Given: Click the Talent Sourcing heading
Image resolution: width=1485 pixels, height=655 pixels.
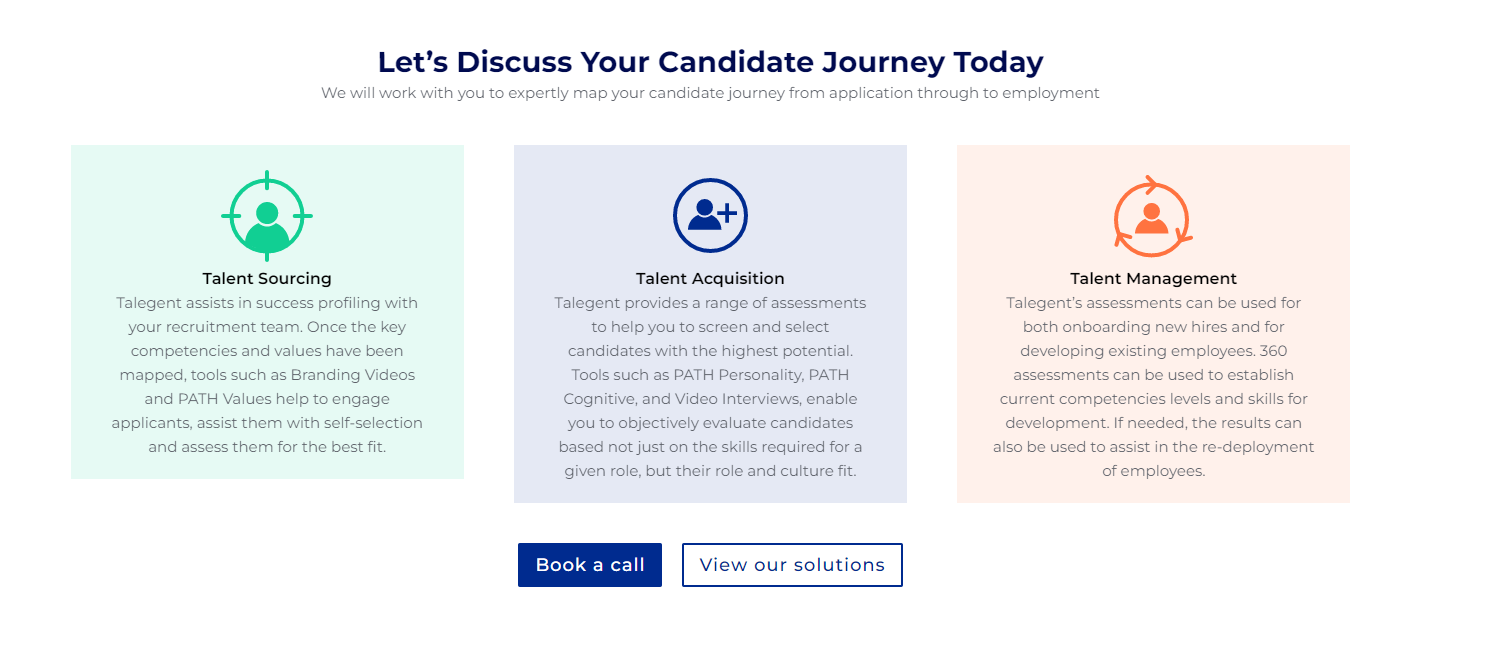Looking at the screenshot, I should (266, 278).
